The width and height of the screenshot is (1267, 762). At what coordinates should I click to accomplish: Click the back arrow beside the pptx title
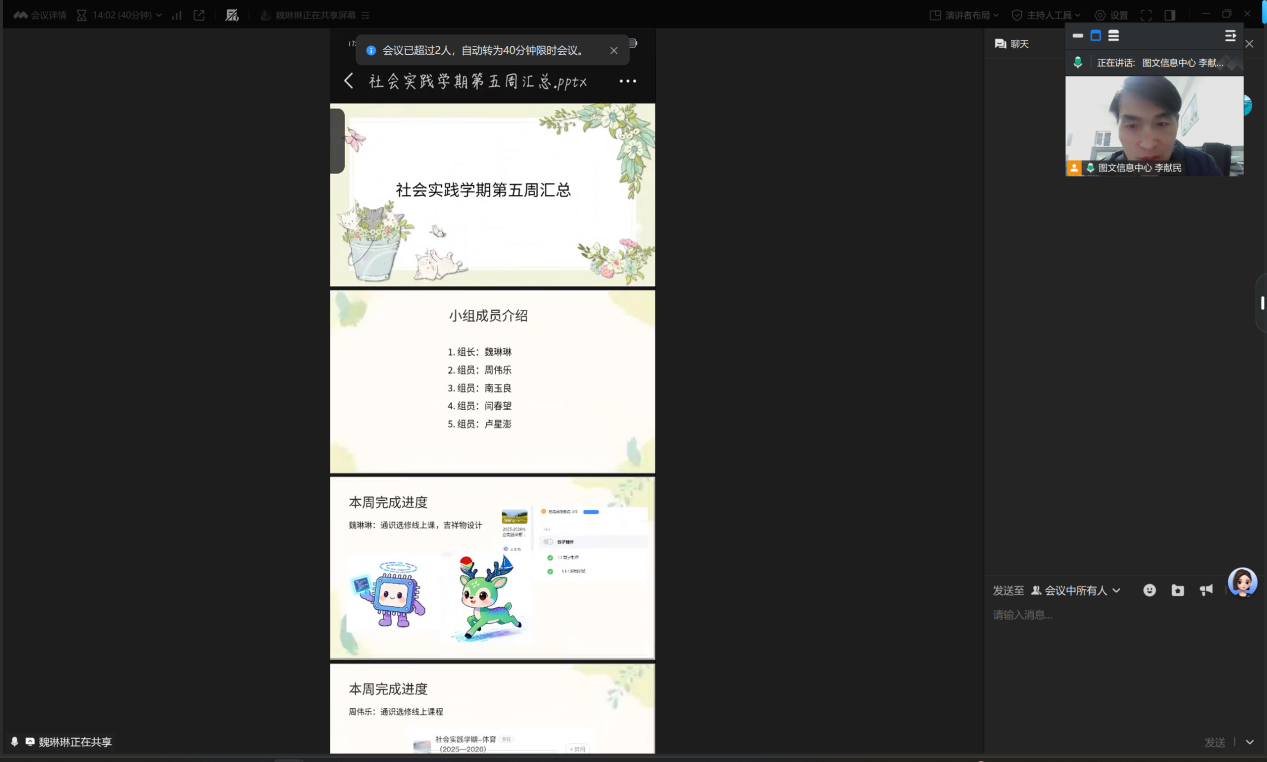pos(349,81)
